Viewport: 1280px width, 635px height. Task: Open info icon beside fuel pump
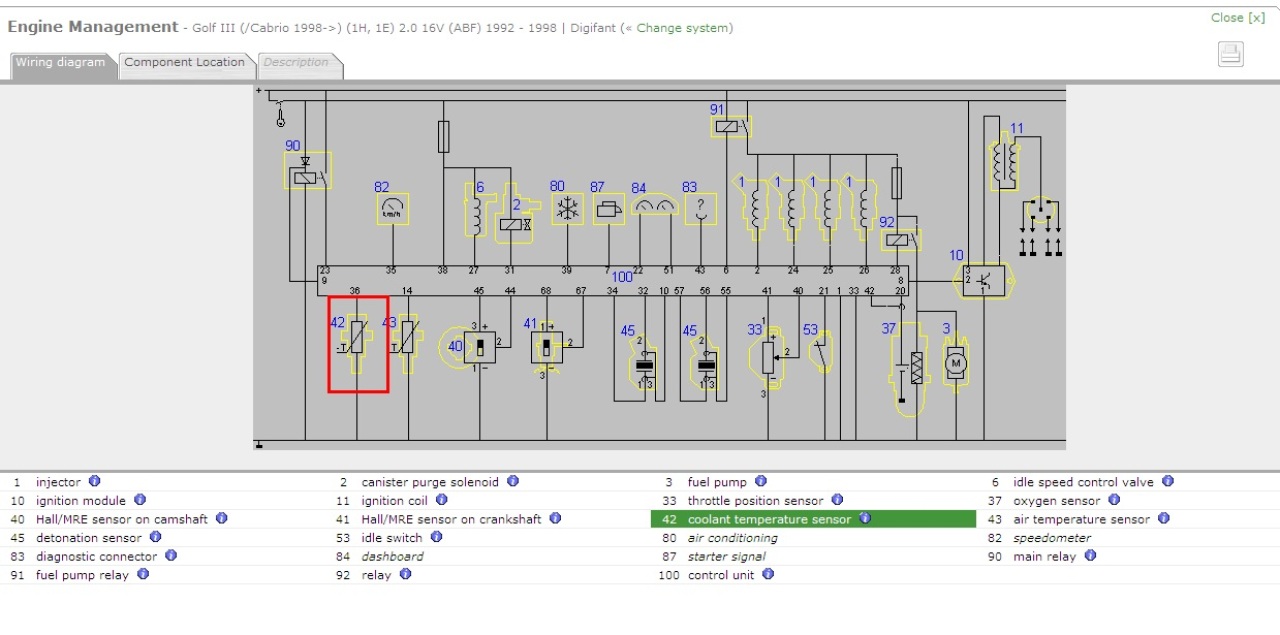tap(760, 481)
